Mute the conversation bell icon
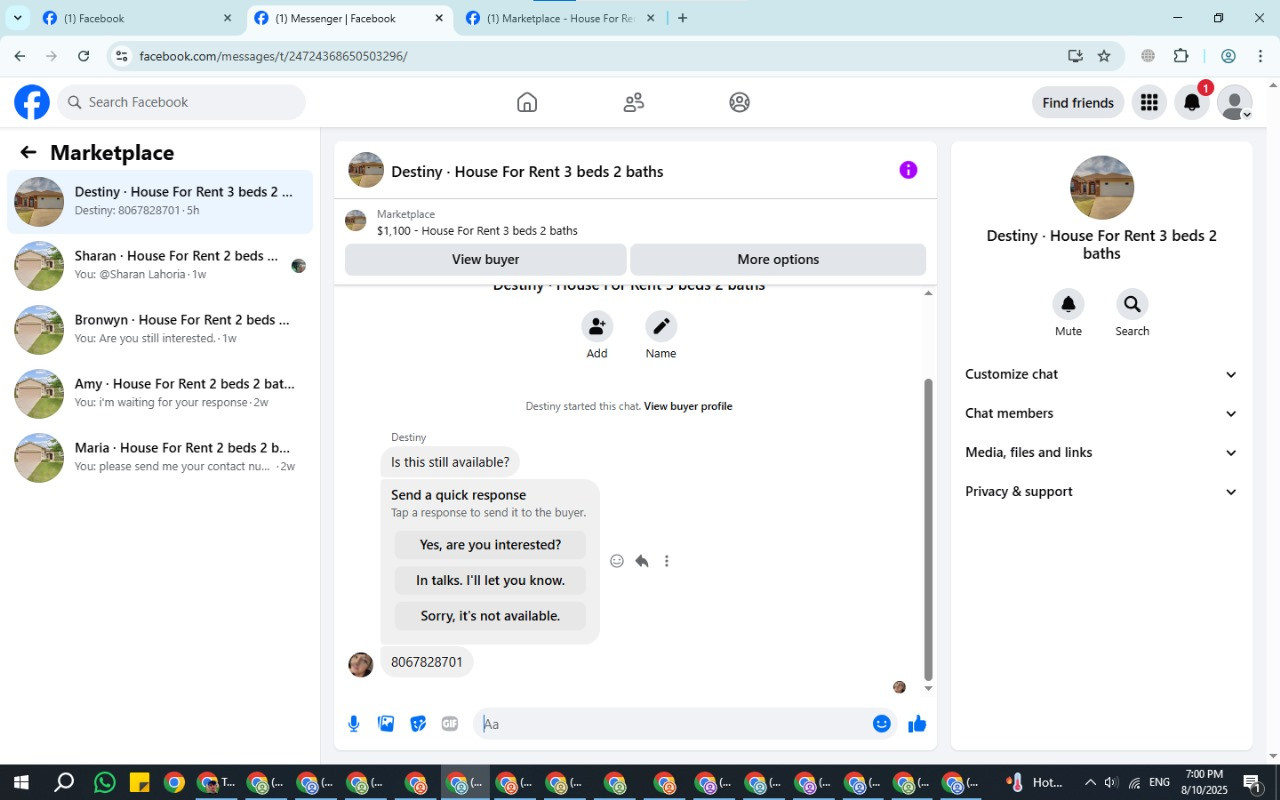Viewport: 1280px width, 800px height. click(x=1068, y=304)
